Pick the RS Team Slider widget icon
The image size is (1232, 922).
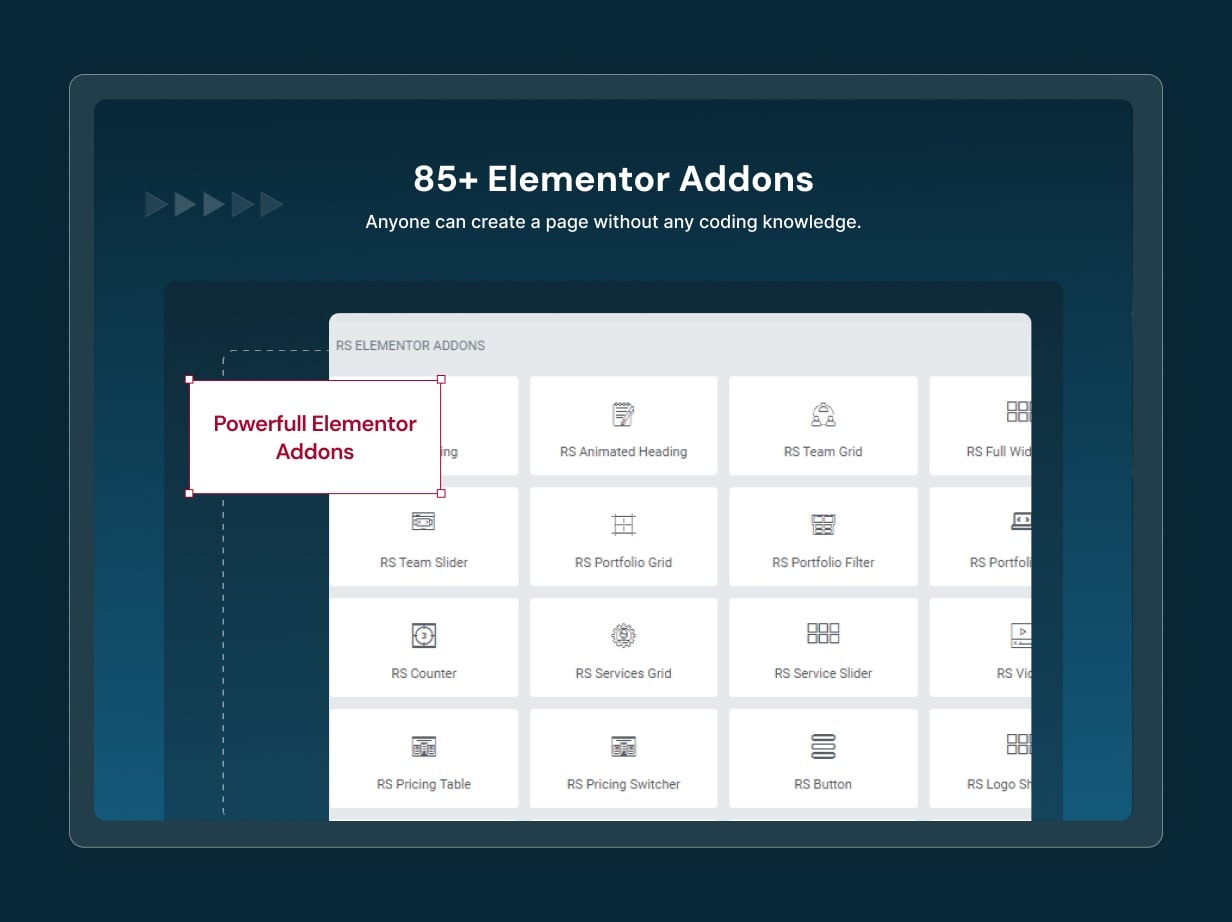(423, 521)
